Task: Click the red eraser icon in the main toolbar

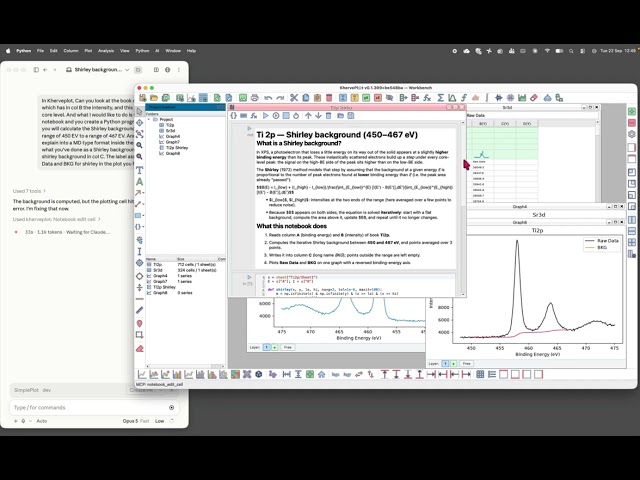Action: [x=533, y=98]
